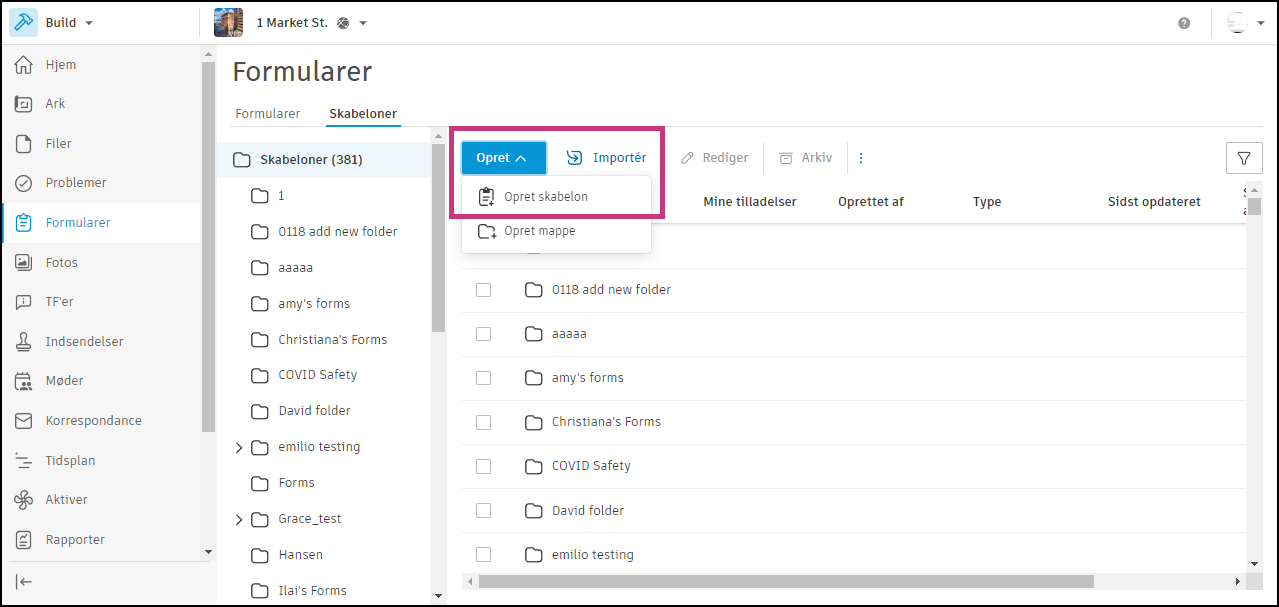Navigate to Møder in sidebar
1279x607 pixels.
point(64,381)
